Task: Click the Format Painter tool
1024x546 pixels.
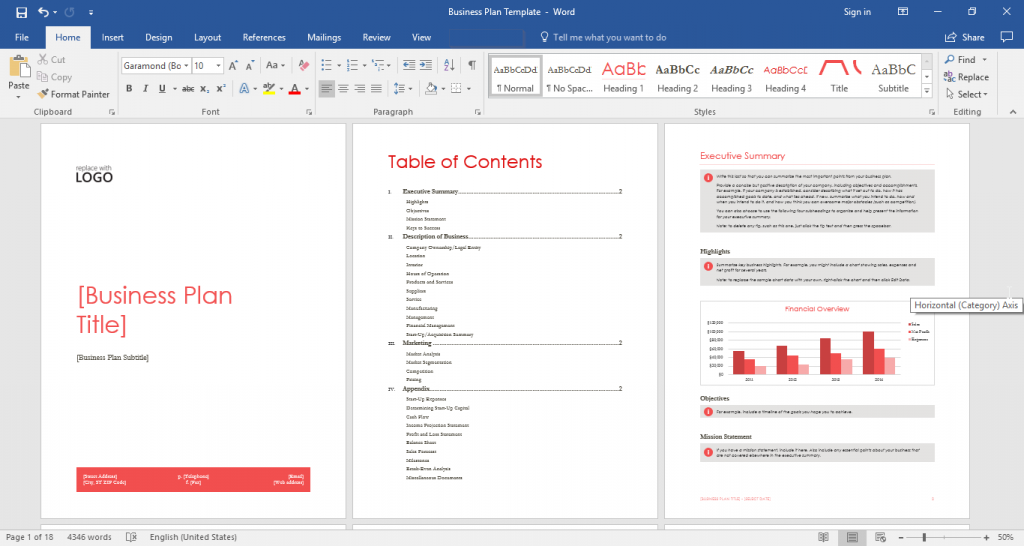Action: [74, 94]
